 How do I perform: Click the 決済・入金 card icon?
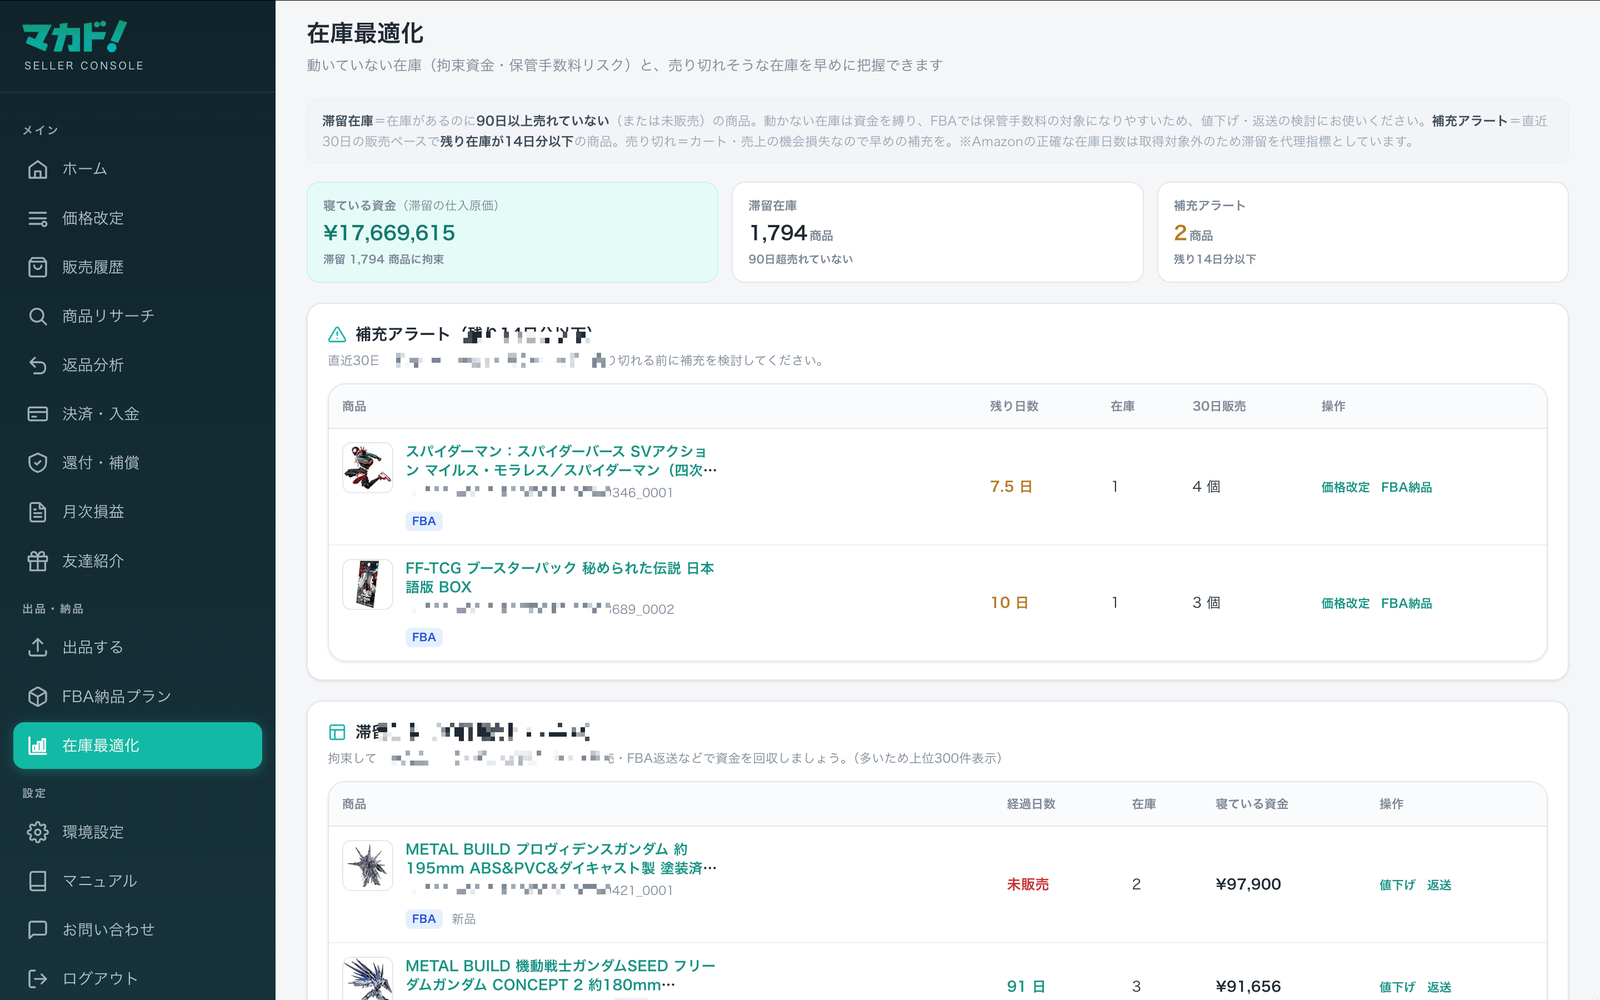[38, 414]
